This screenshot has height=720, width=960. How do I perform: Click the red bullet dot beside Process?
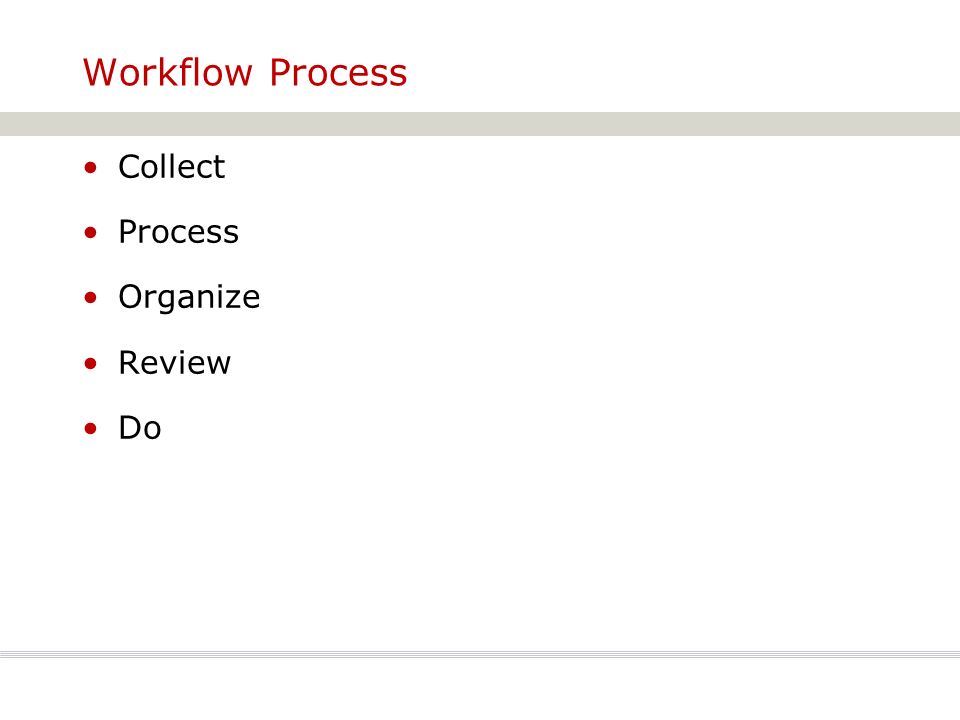tap(91, 233)
